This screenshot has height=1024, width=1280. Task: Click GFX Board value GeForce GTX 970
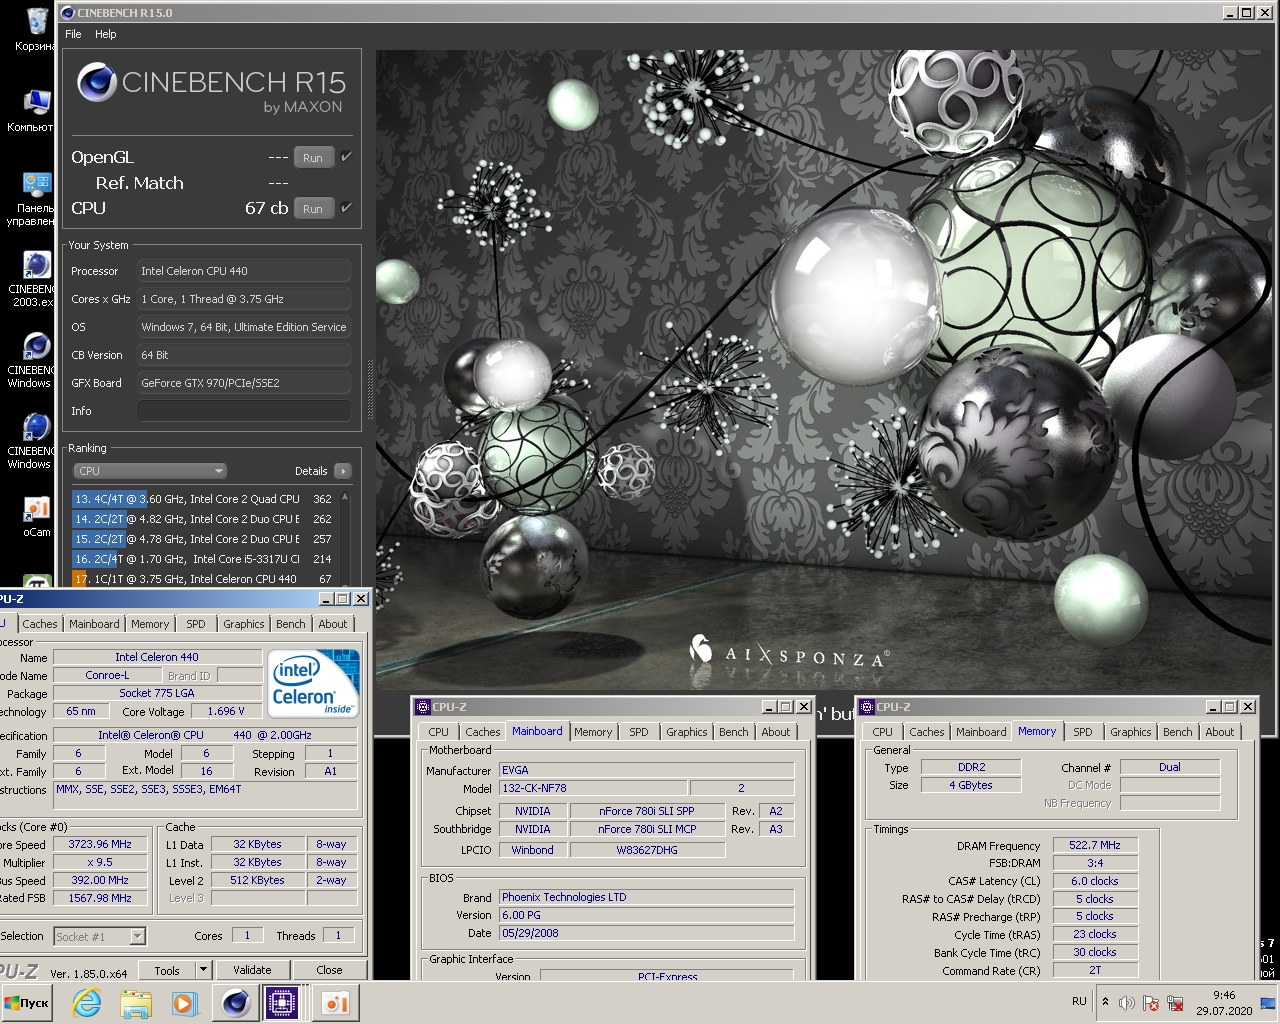coord(244,383)
